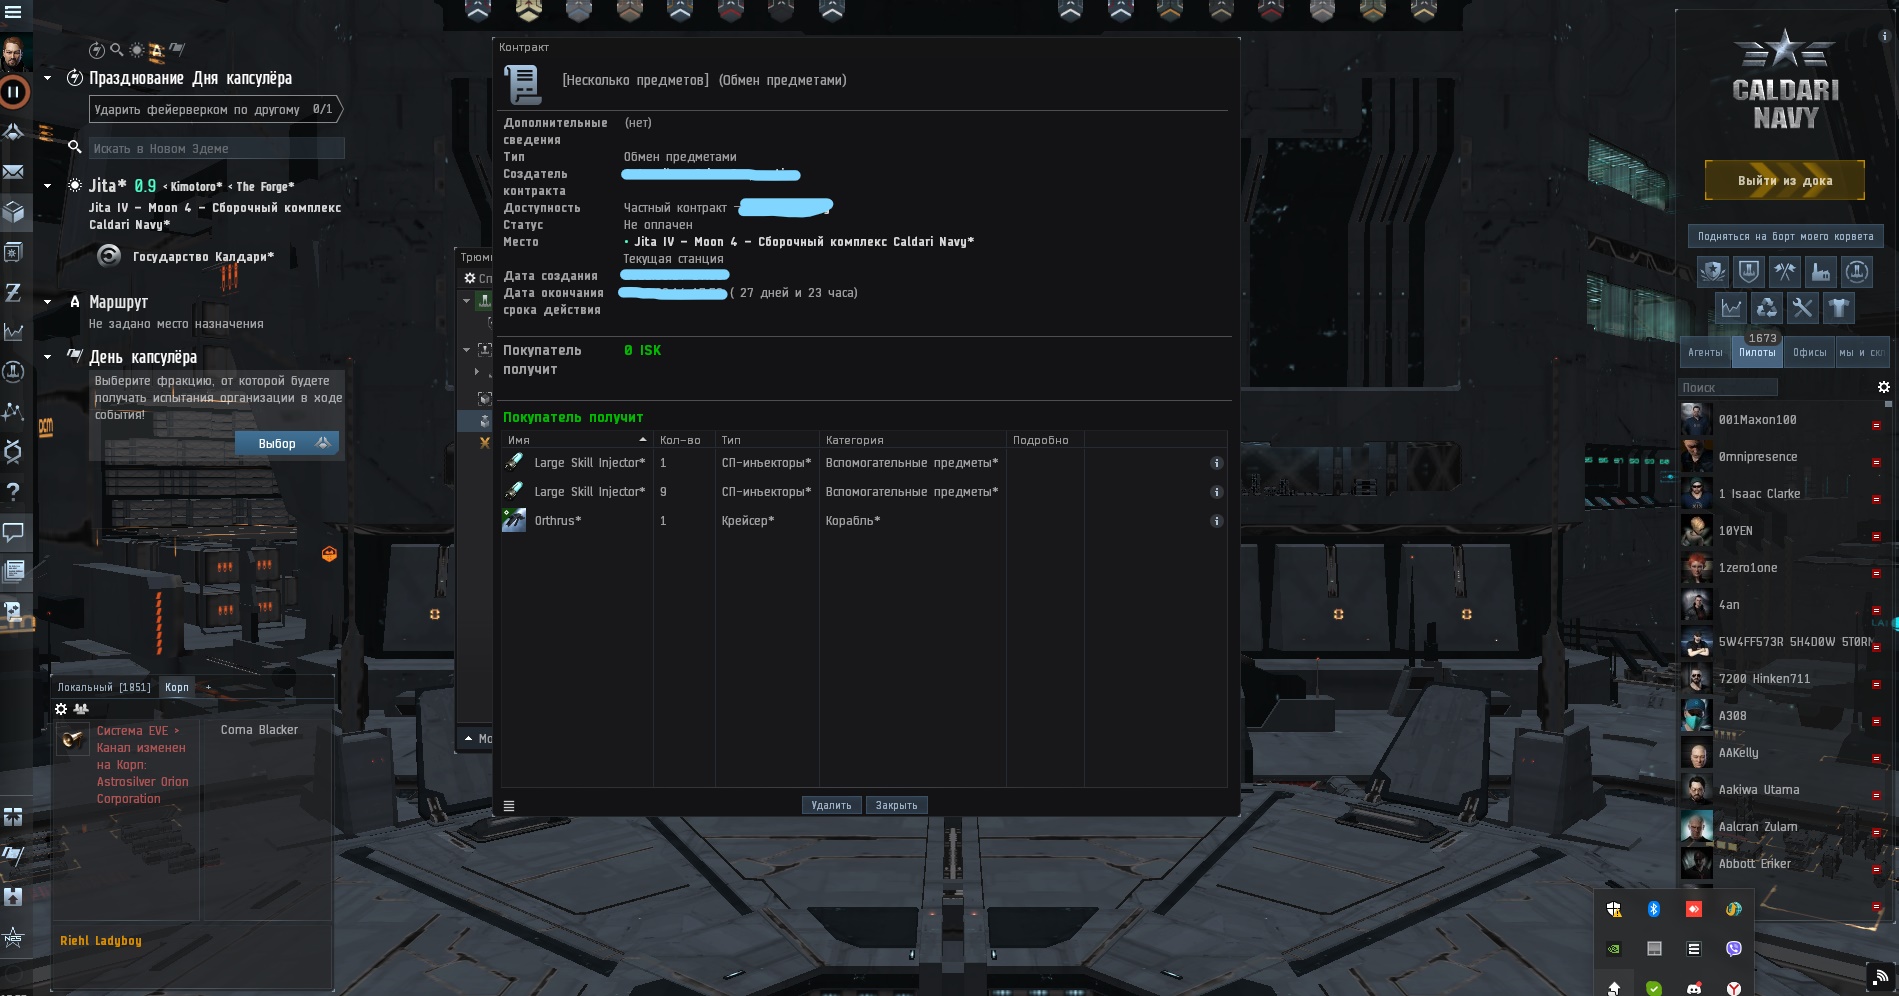Show chat member list icon
This screenshot has height=996, width=1899.
click(81, 709)
